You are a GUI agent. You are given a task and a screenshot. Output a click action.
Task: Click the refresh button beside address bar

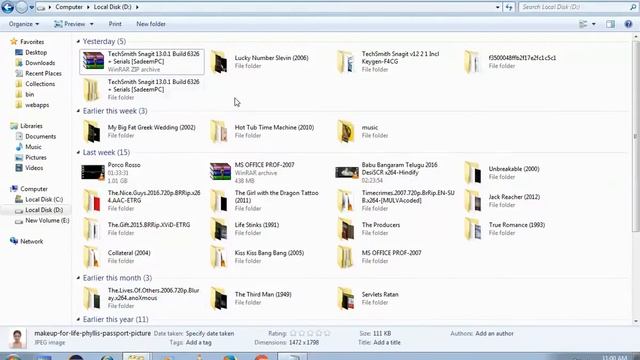(509, 7)
